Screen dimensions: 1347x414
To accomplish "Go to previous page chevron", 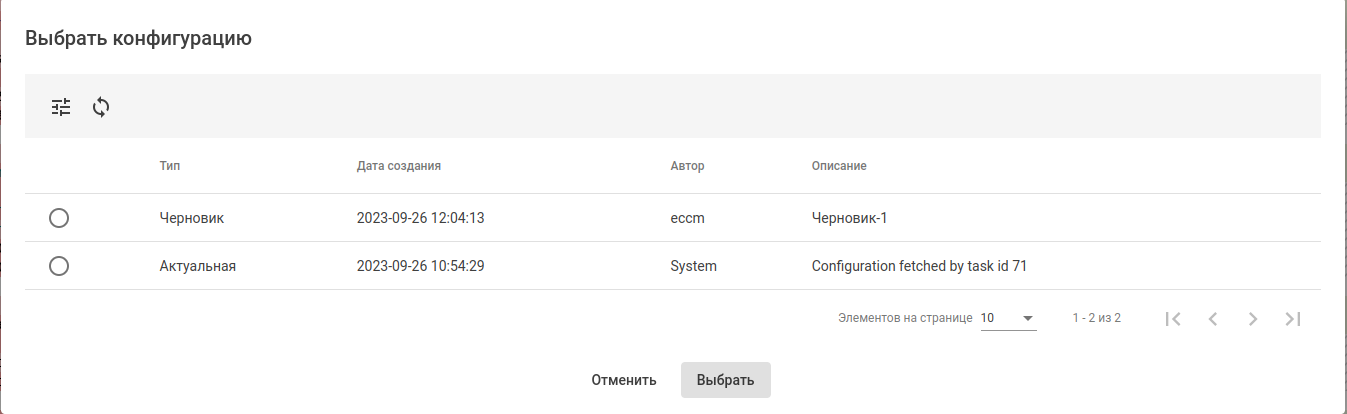I will pos(1213,319).
